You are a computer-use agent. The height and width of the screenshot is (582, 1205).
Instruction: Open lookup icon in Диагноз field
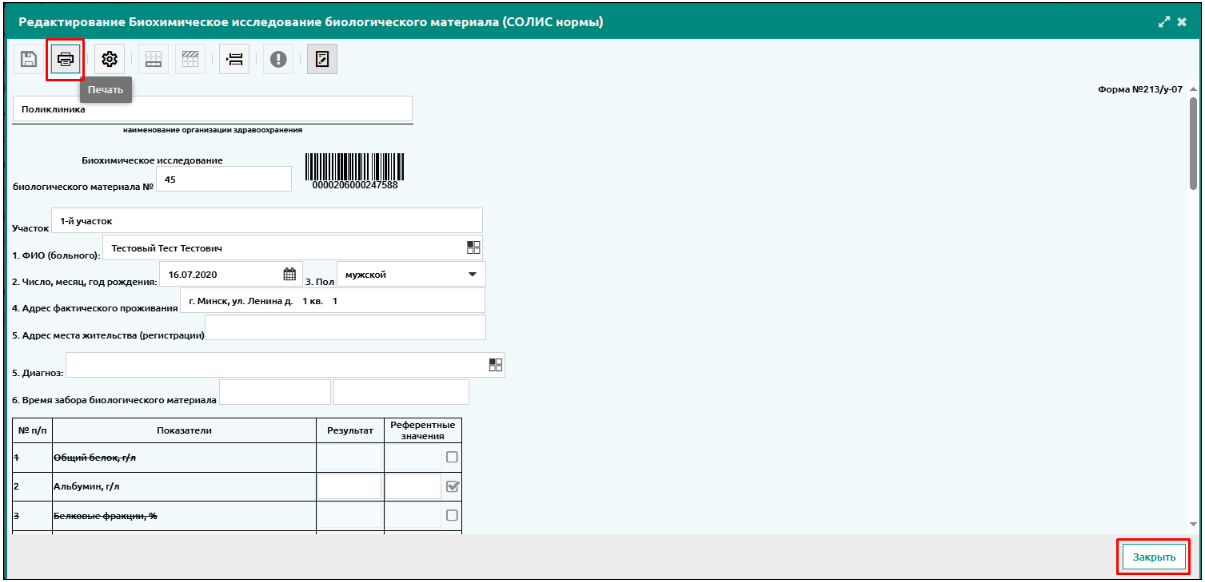click(495, 365)
